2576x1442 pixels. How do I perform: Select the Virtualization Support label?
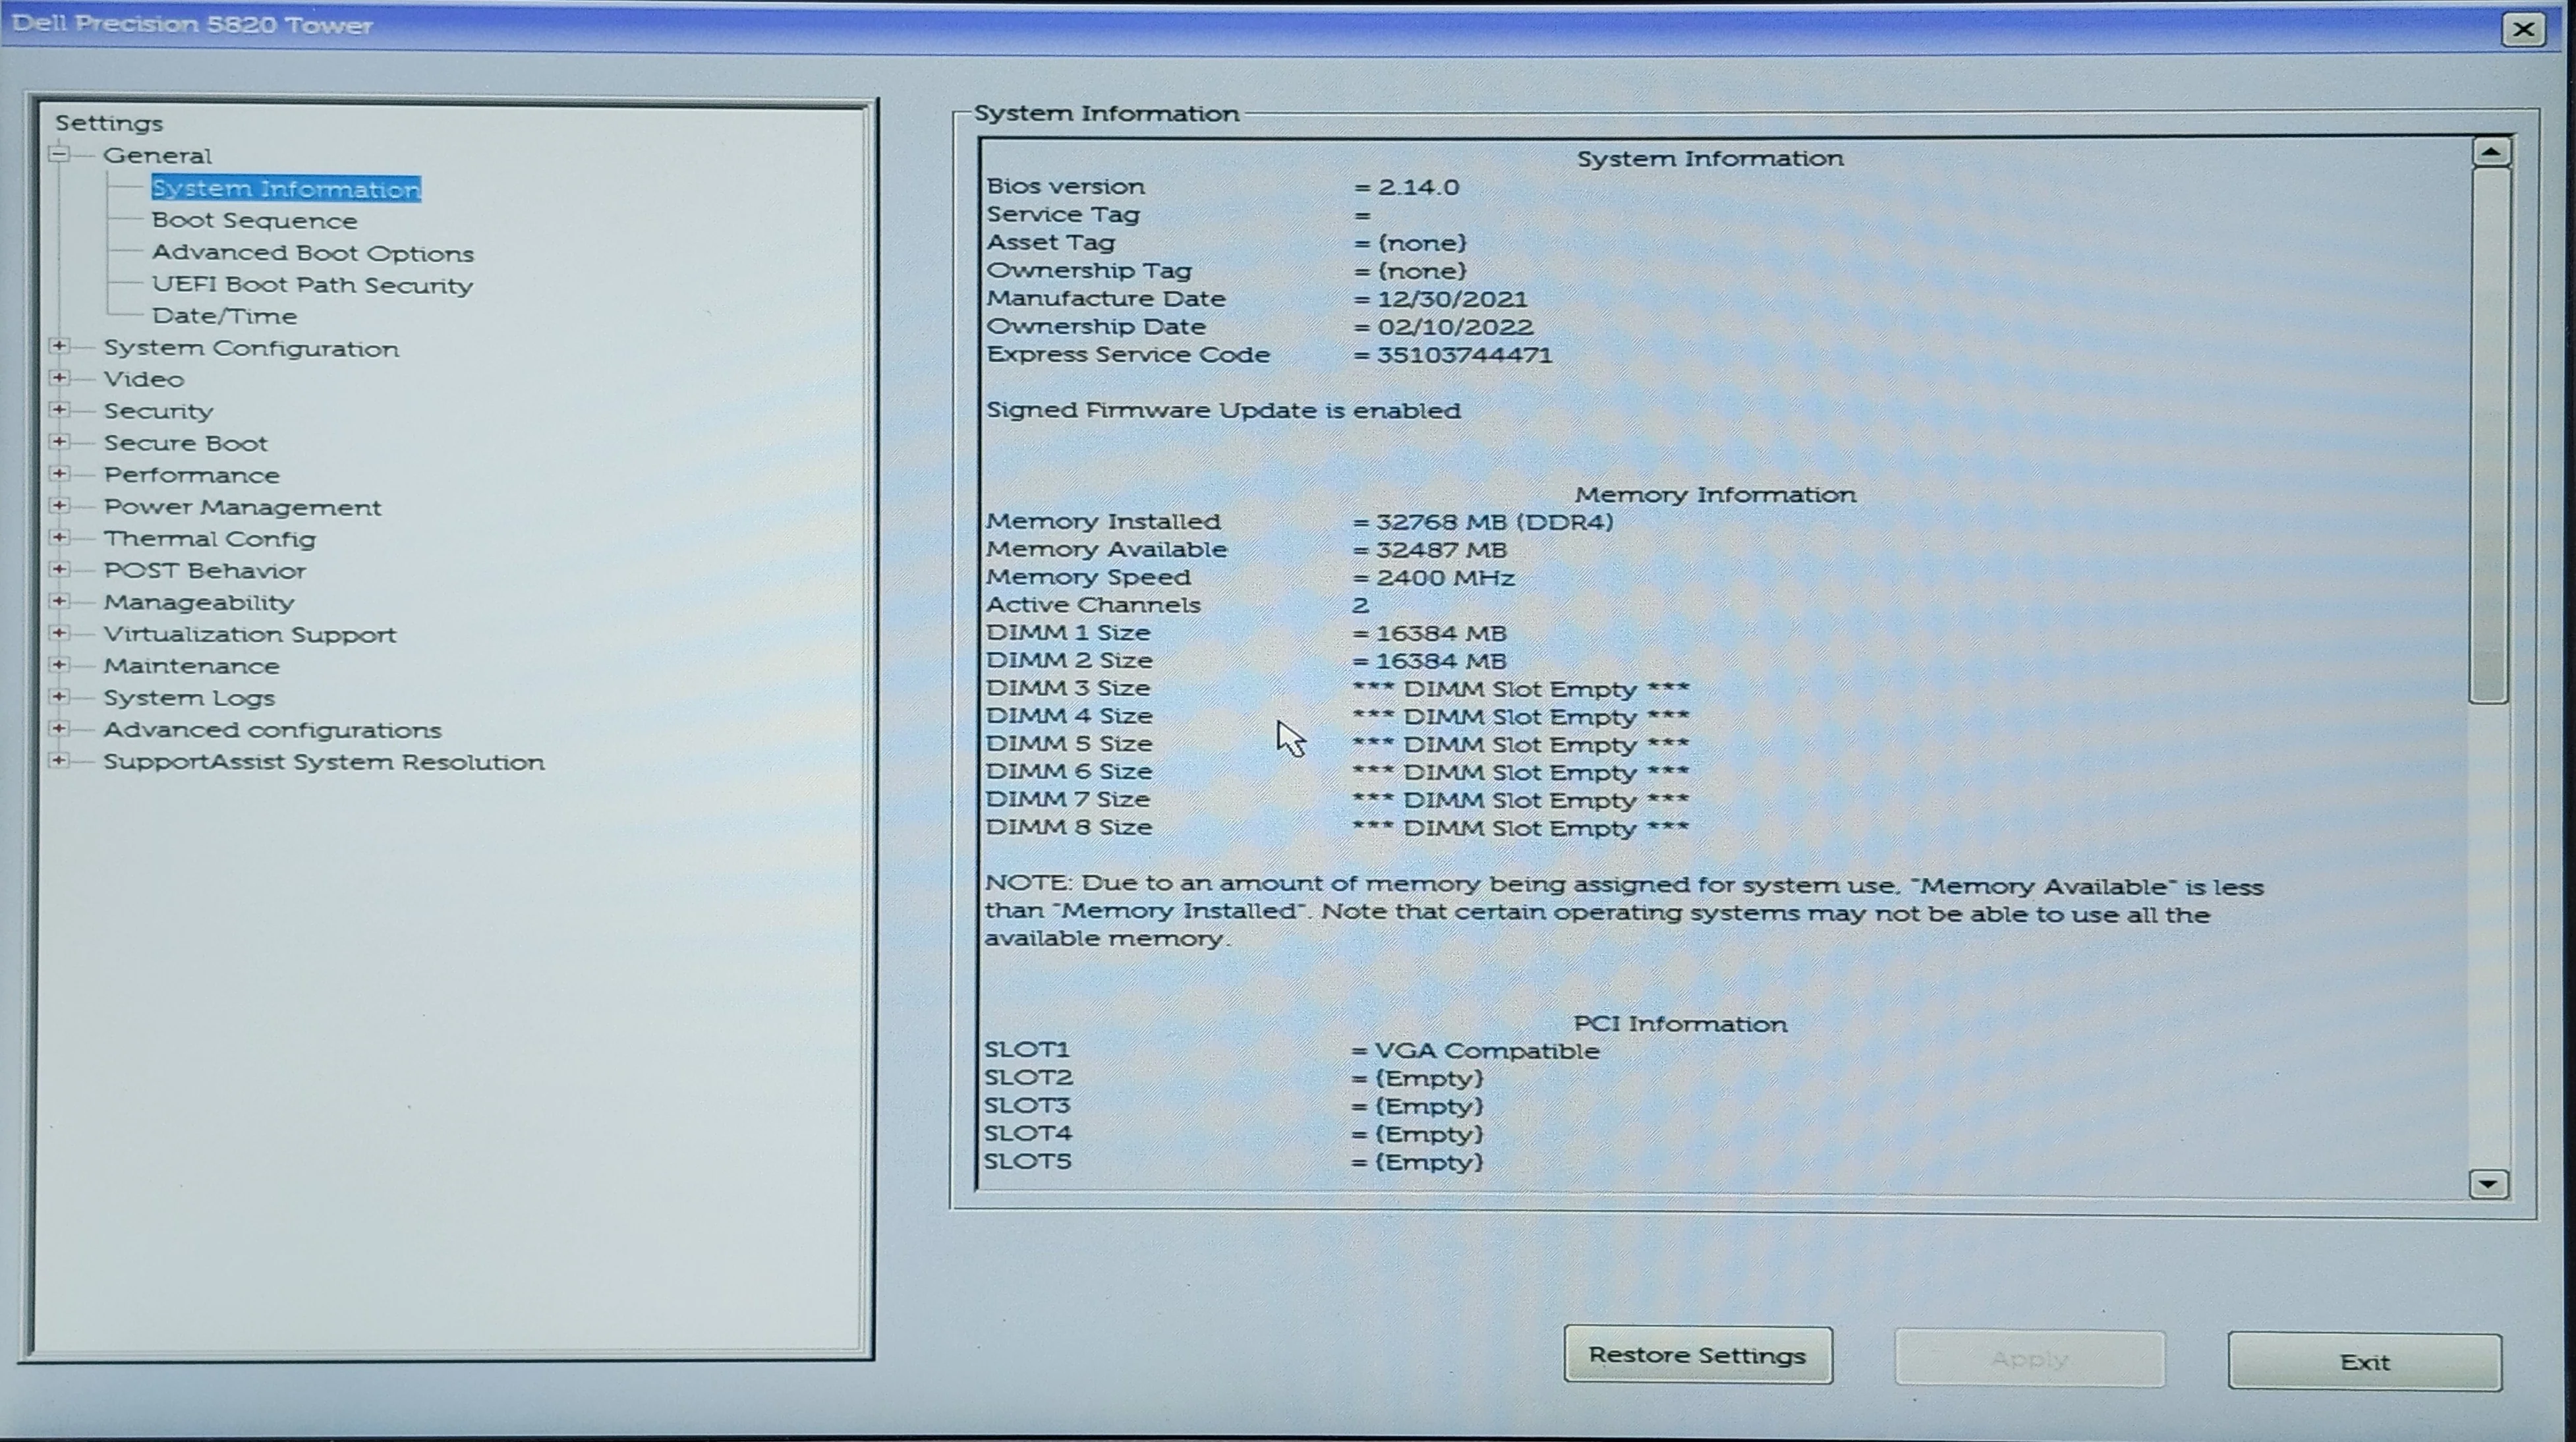click(x=249, y=634)
